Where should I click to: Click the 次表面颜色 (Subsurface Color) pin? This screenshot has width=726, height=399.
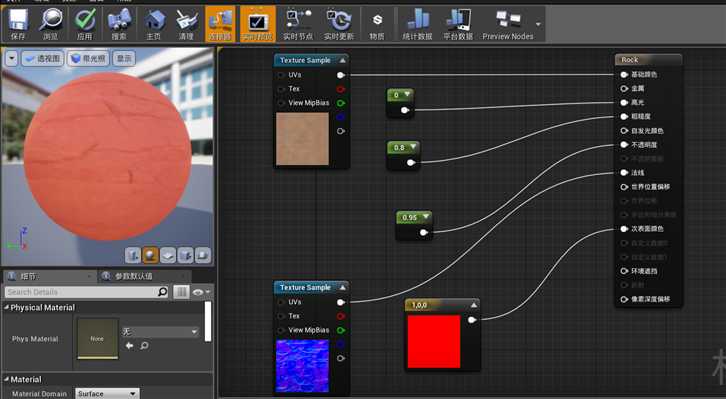point(624,229)
